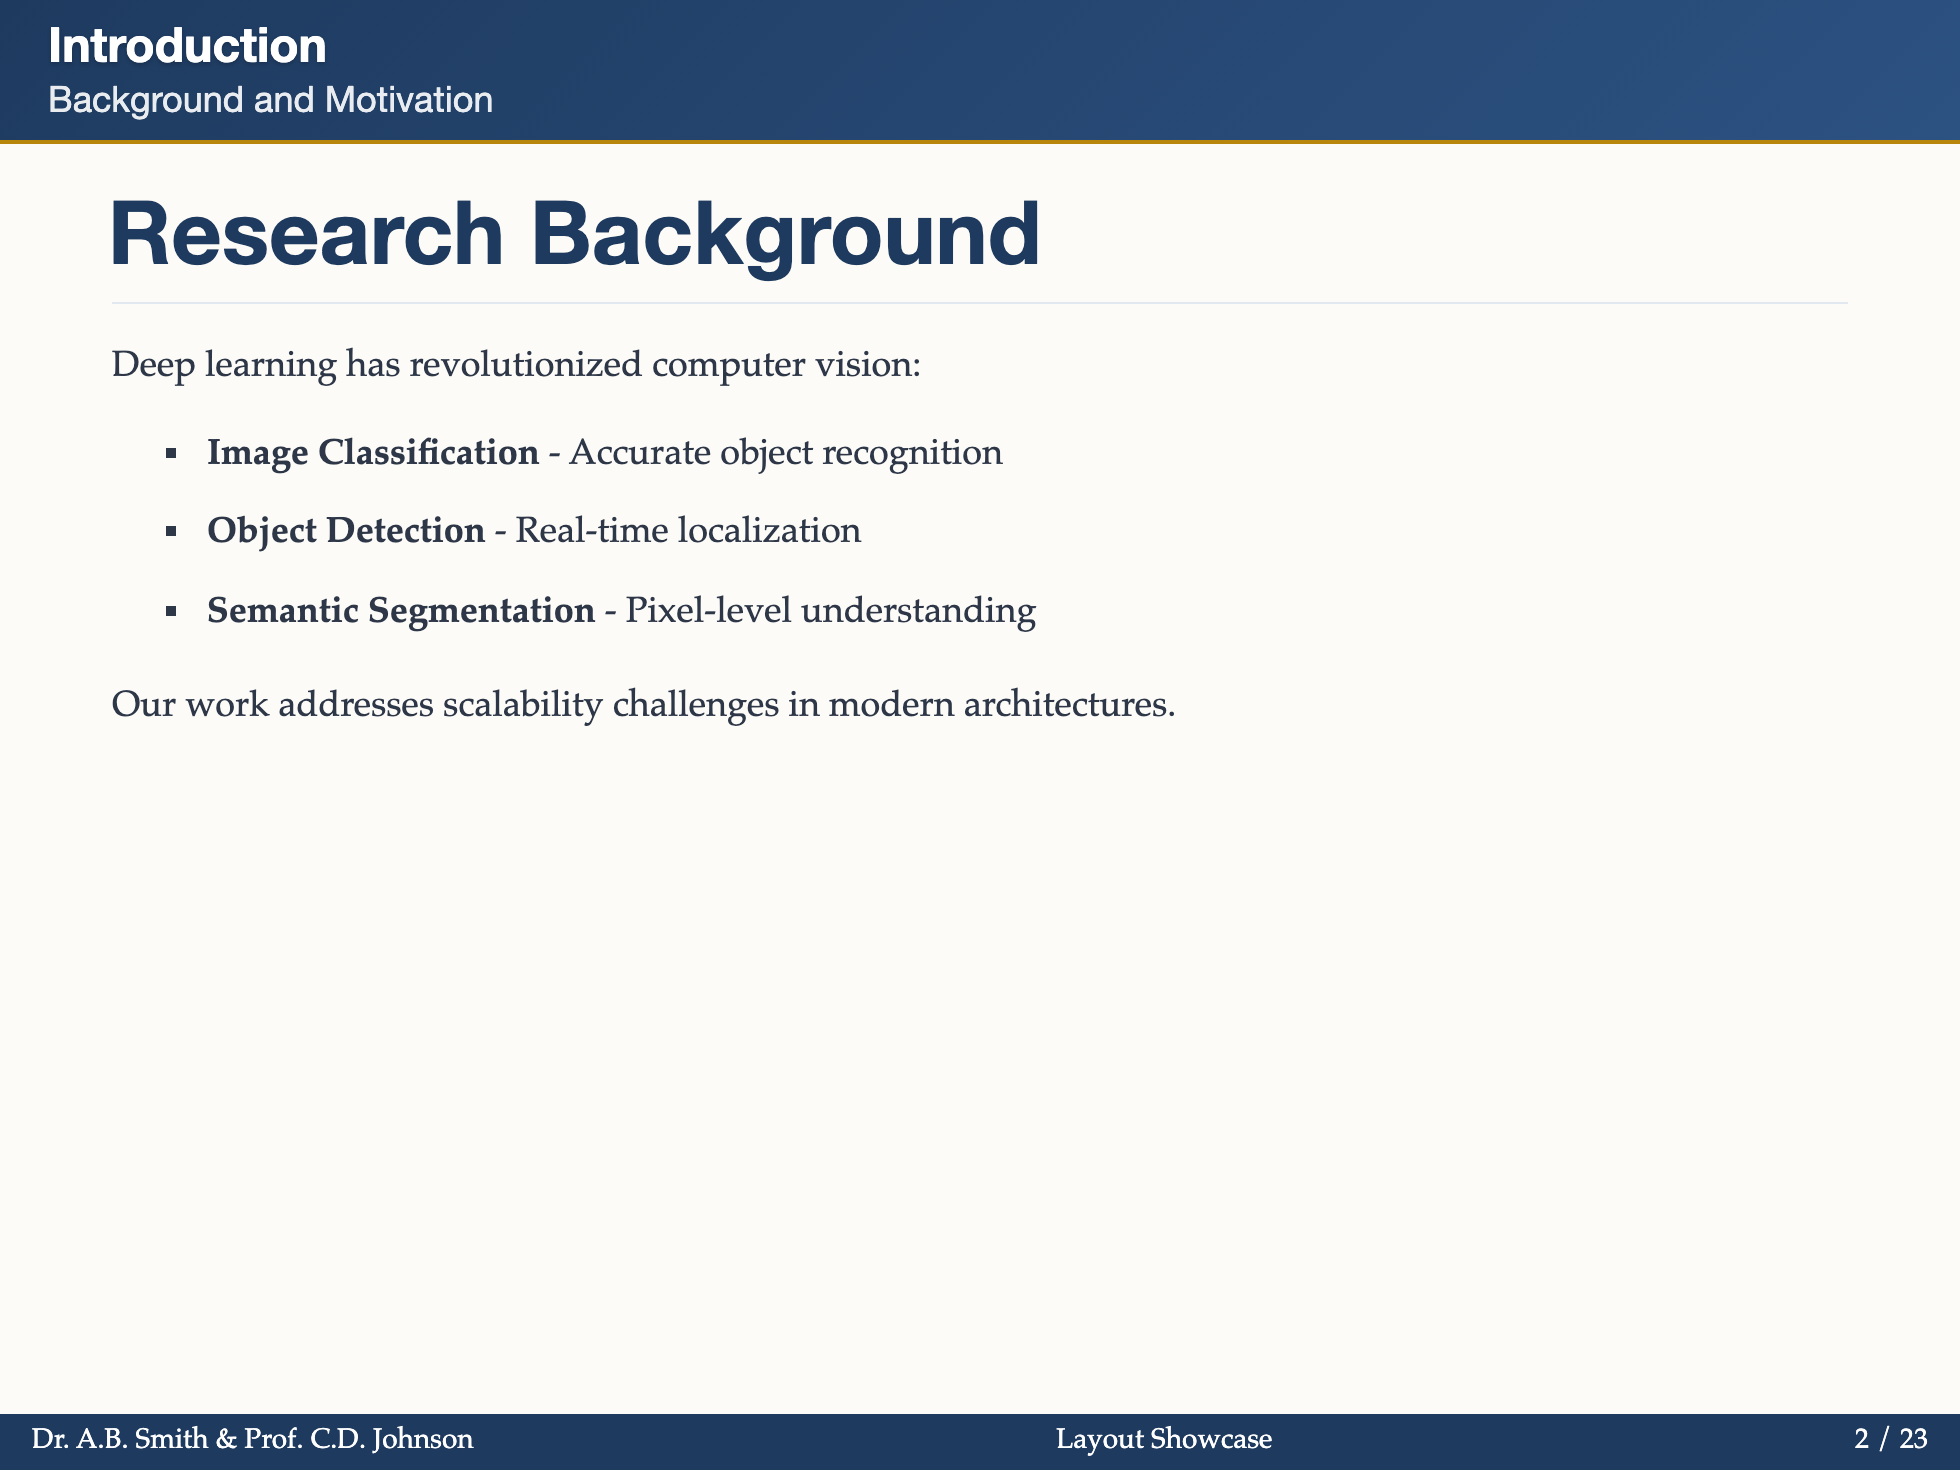Click the bullet marker before Image Classification
Screen dimensions: 1960x1470
coord(170,452)
